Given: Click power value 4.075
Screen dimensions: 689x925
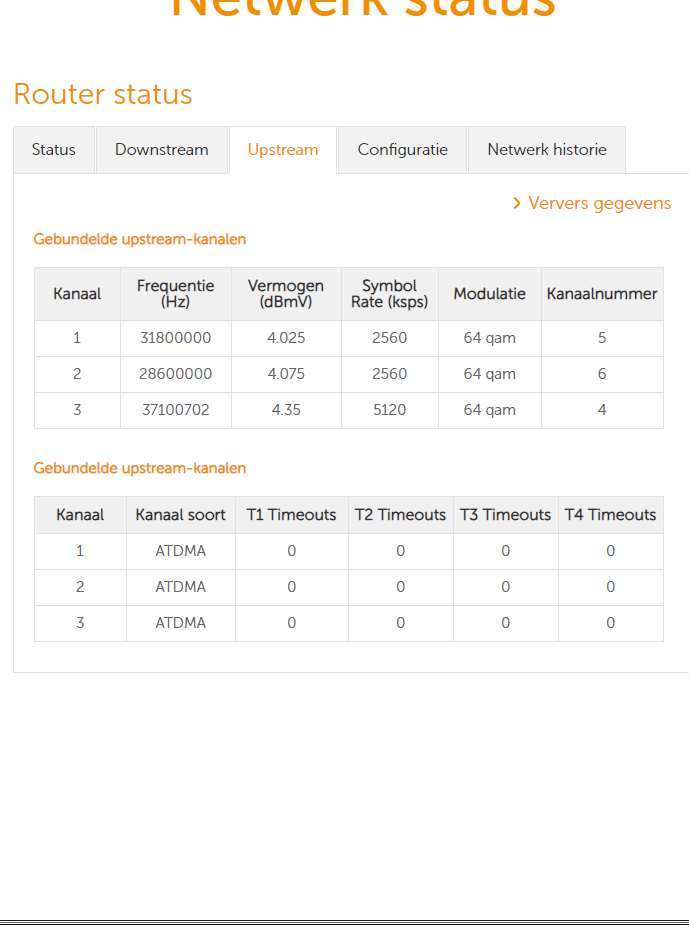Looking at the screenshot, I should pos(286,374).
